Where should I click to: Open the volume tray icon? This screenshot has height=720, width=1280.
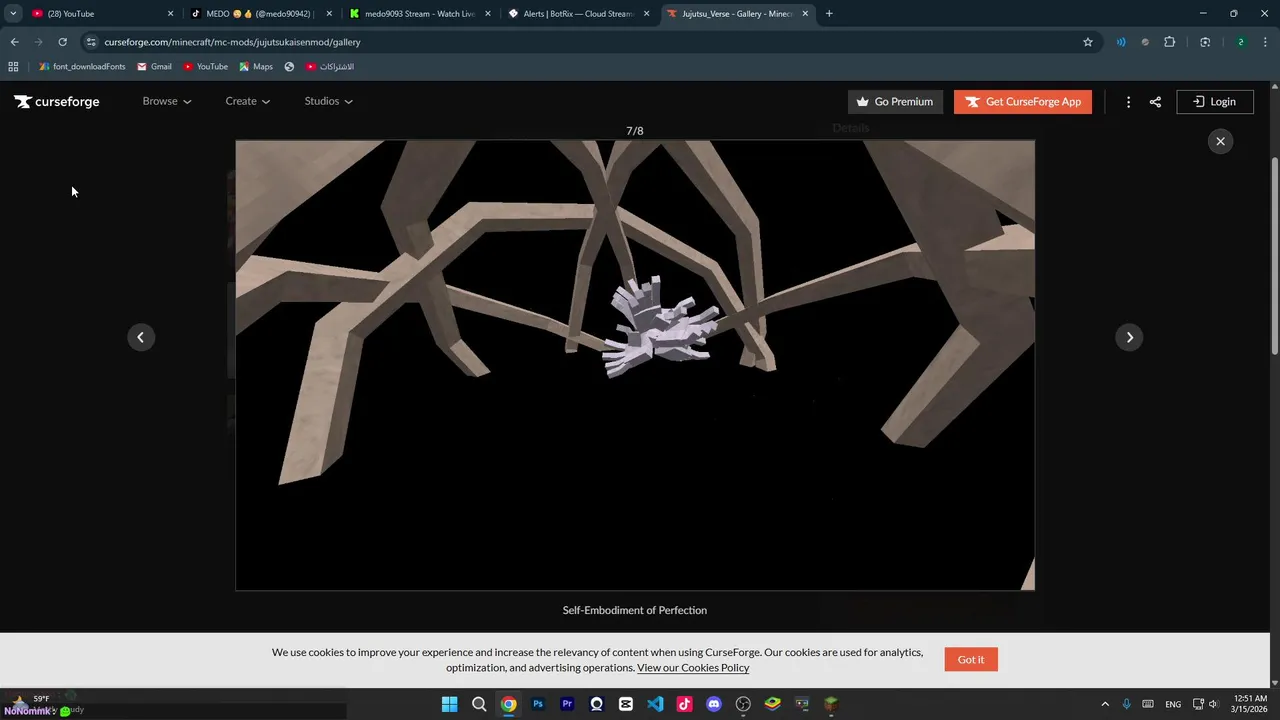pos(1214,704)
